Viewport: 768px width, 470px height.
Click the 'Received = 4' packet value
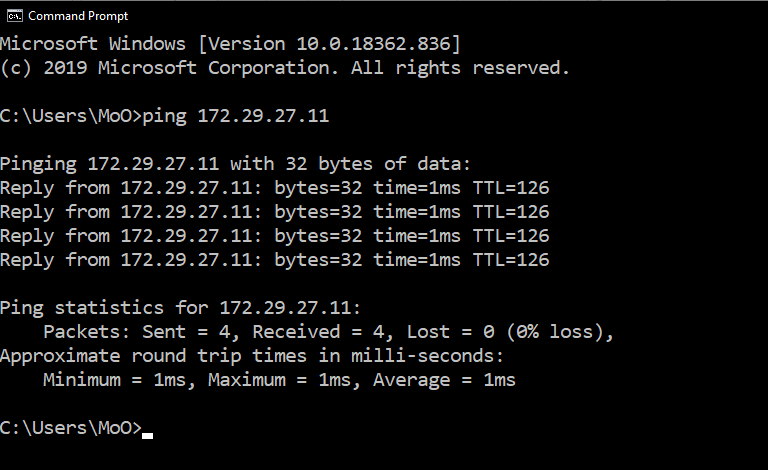[x=318, y=332]
